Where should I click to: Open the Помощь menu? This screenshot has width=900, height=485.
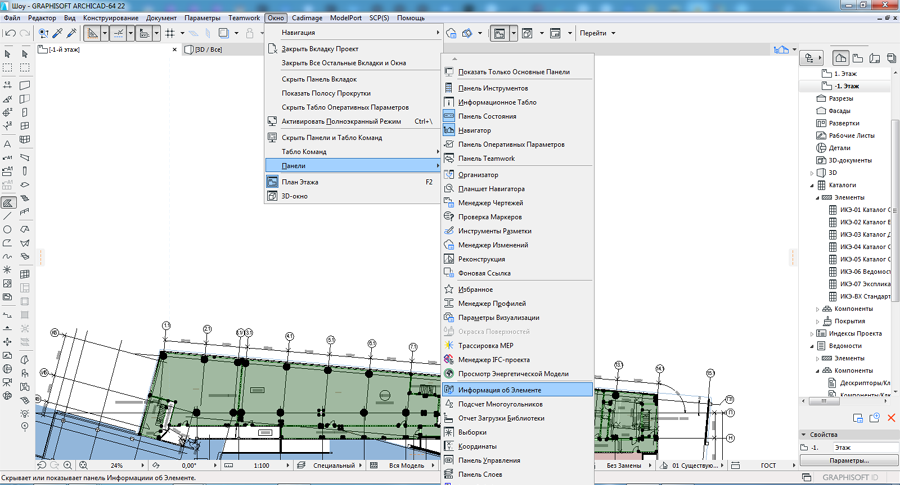411,18
